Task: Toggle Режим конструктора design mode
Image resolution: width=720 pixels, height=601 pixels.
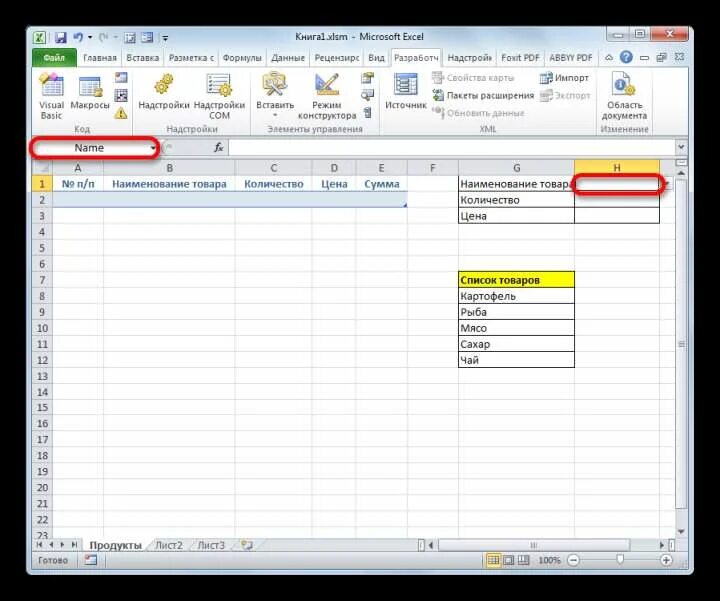Action: coord(327,96)
